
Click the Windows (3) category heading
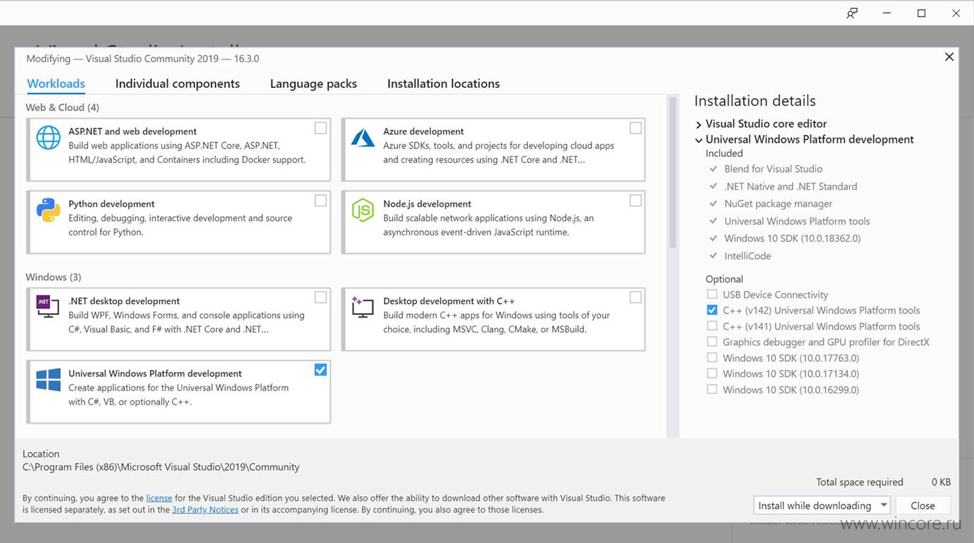53,277
